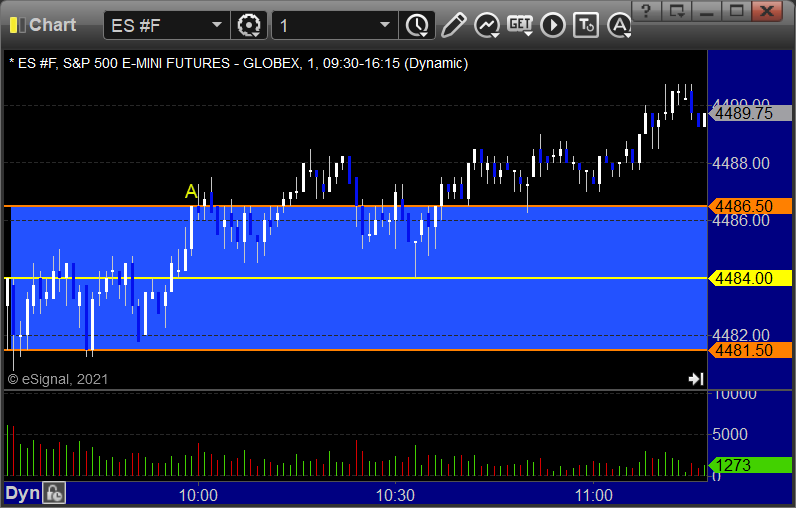Click the 11:00 time axis label
The width and height of the screenshot is (796, 508).
[x=593, y=495]
